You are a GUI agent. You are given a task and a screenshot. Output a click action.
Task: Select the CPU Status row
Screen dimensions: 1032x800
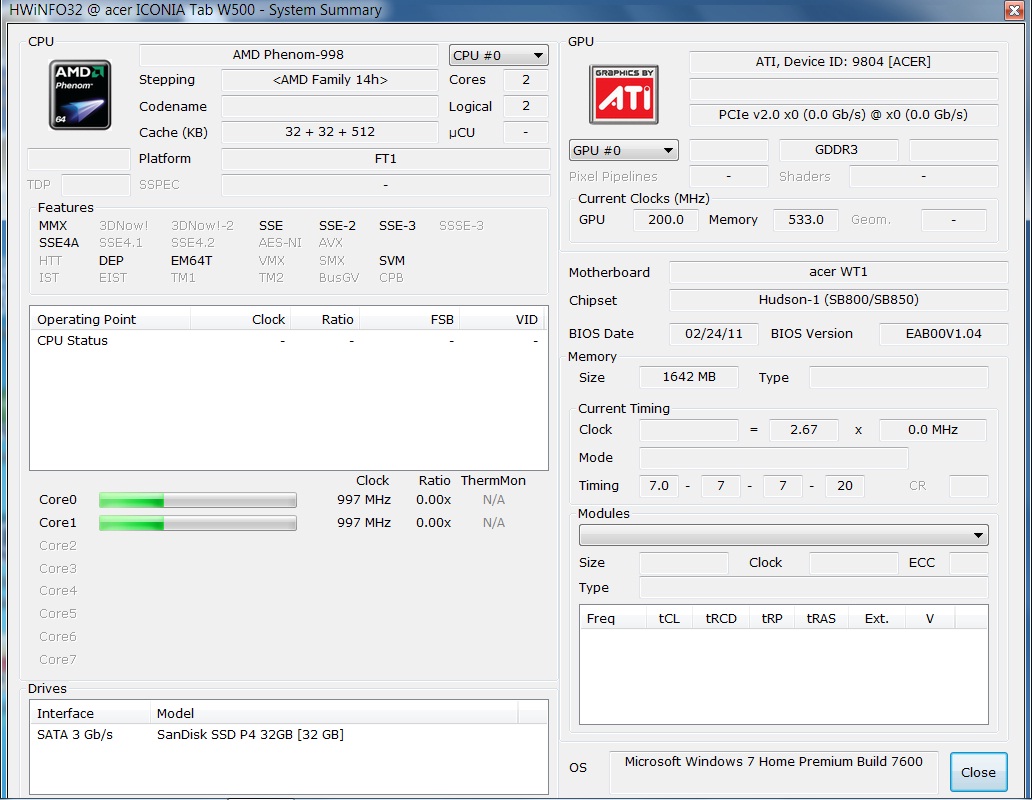pyautogui.click(x=288, y=341)
